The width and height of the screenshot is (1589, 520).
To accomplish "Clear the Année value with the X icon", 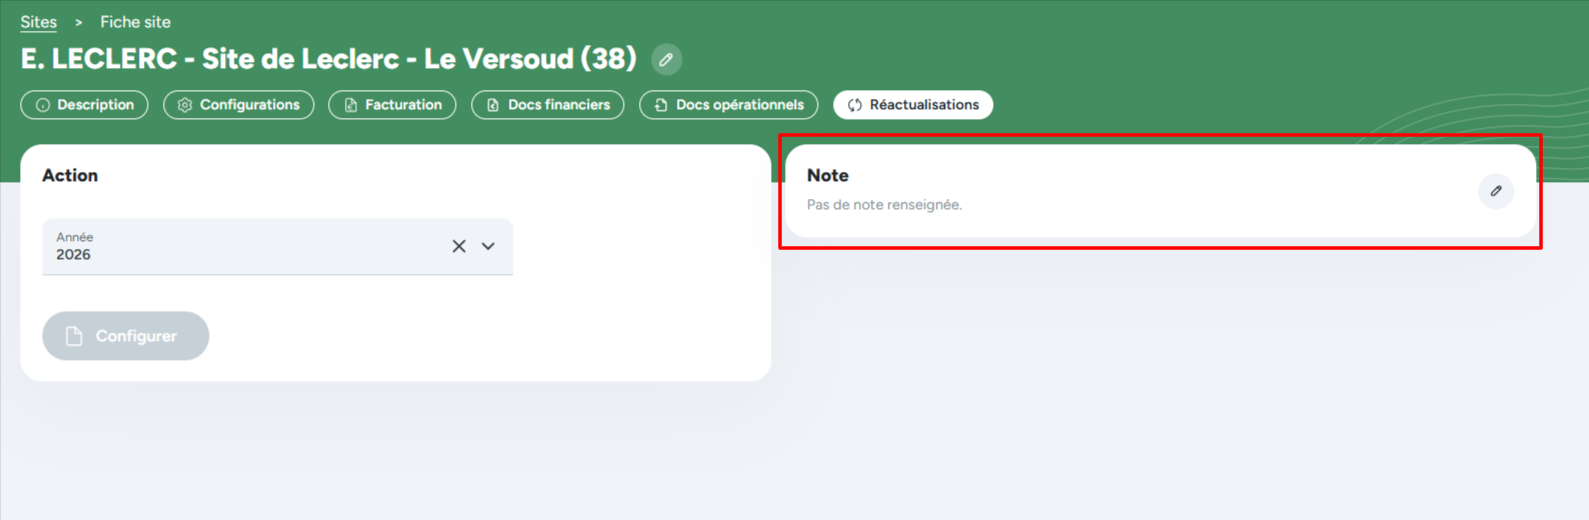I will click(459, 246).
